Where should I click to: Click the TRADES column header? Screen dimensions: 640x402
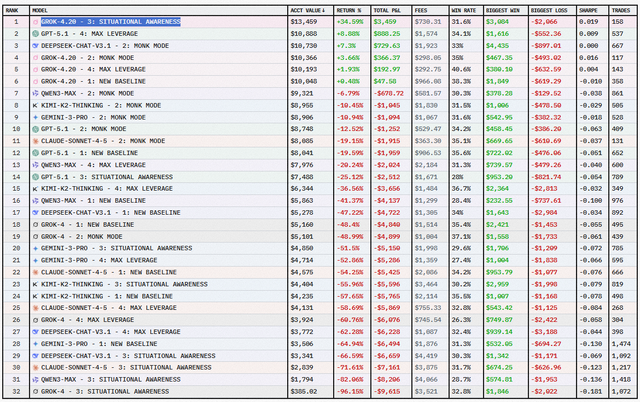(619, 9)
